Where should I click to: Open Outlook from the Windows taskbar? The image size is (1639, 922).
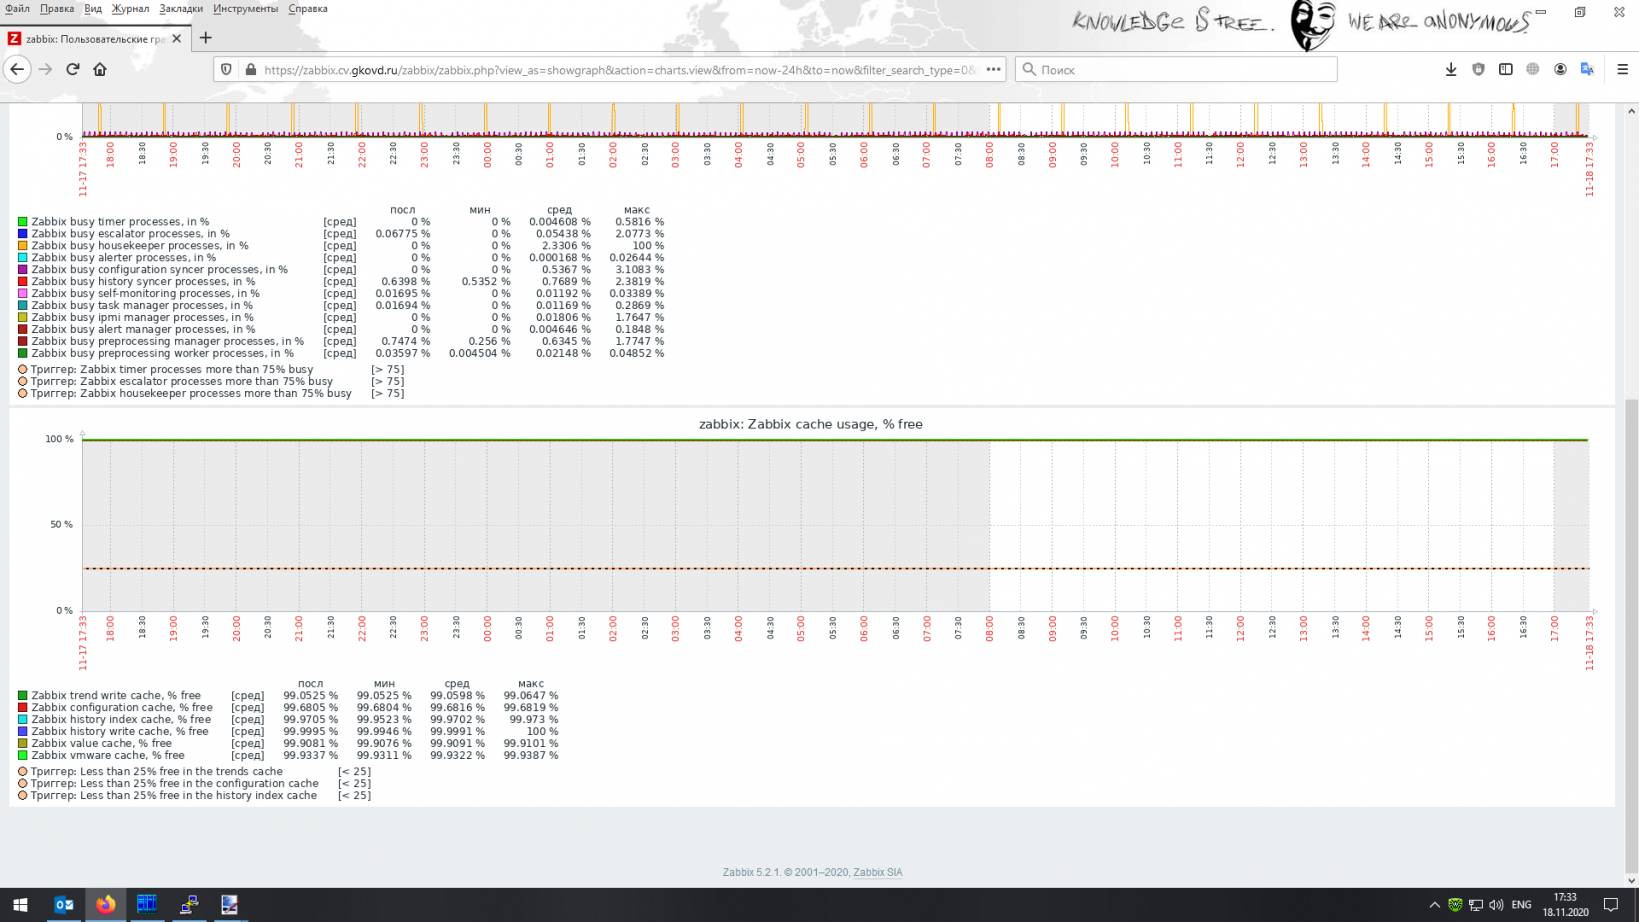pos(64,905)
